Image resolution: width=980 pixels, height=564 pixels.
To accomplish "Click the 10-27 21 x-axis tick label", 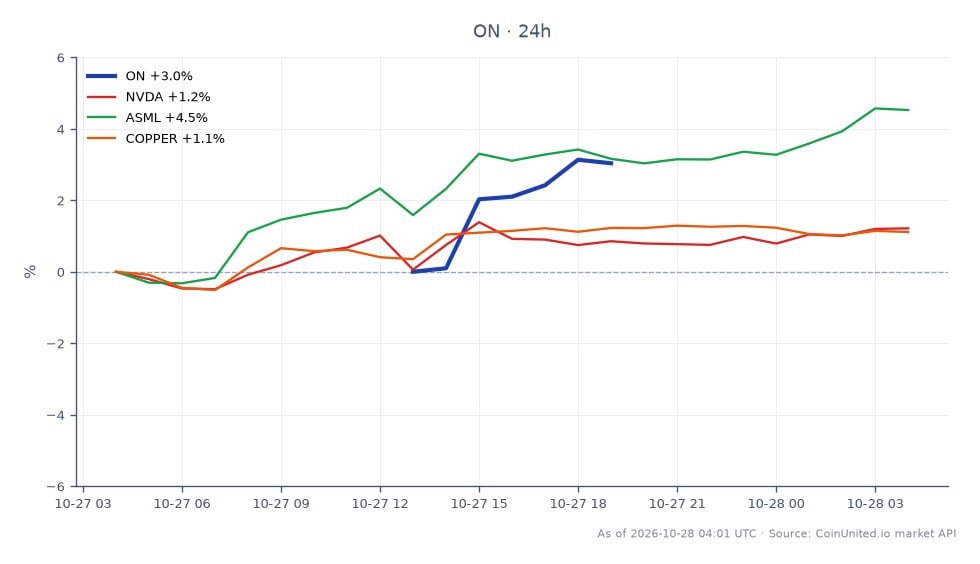I will [x=677, y=503].
